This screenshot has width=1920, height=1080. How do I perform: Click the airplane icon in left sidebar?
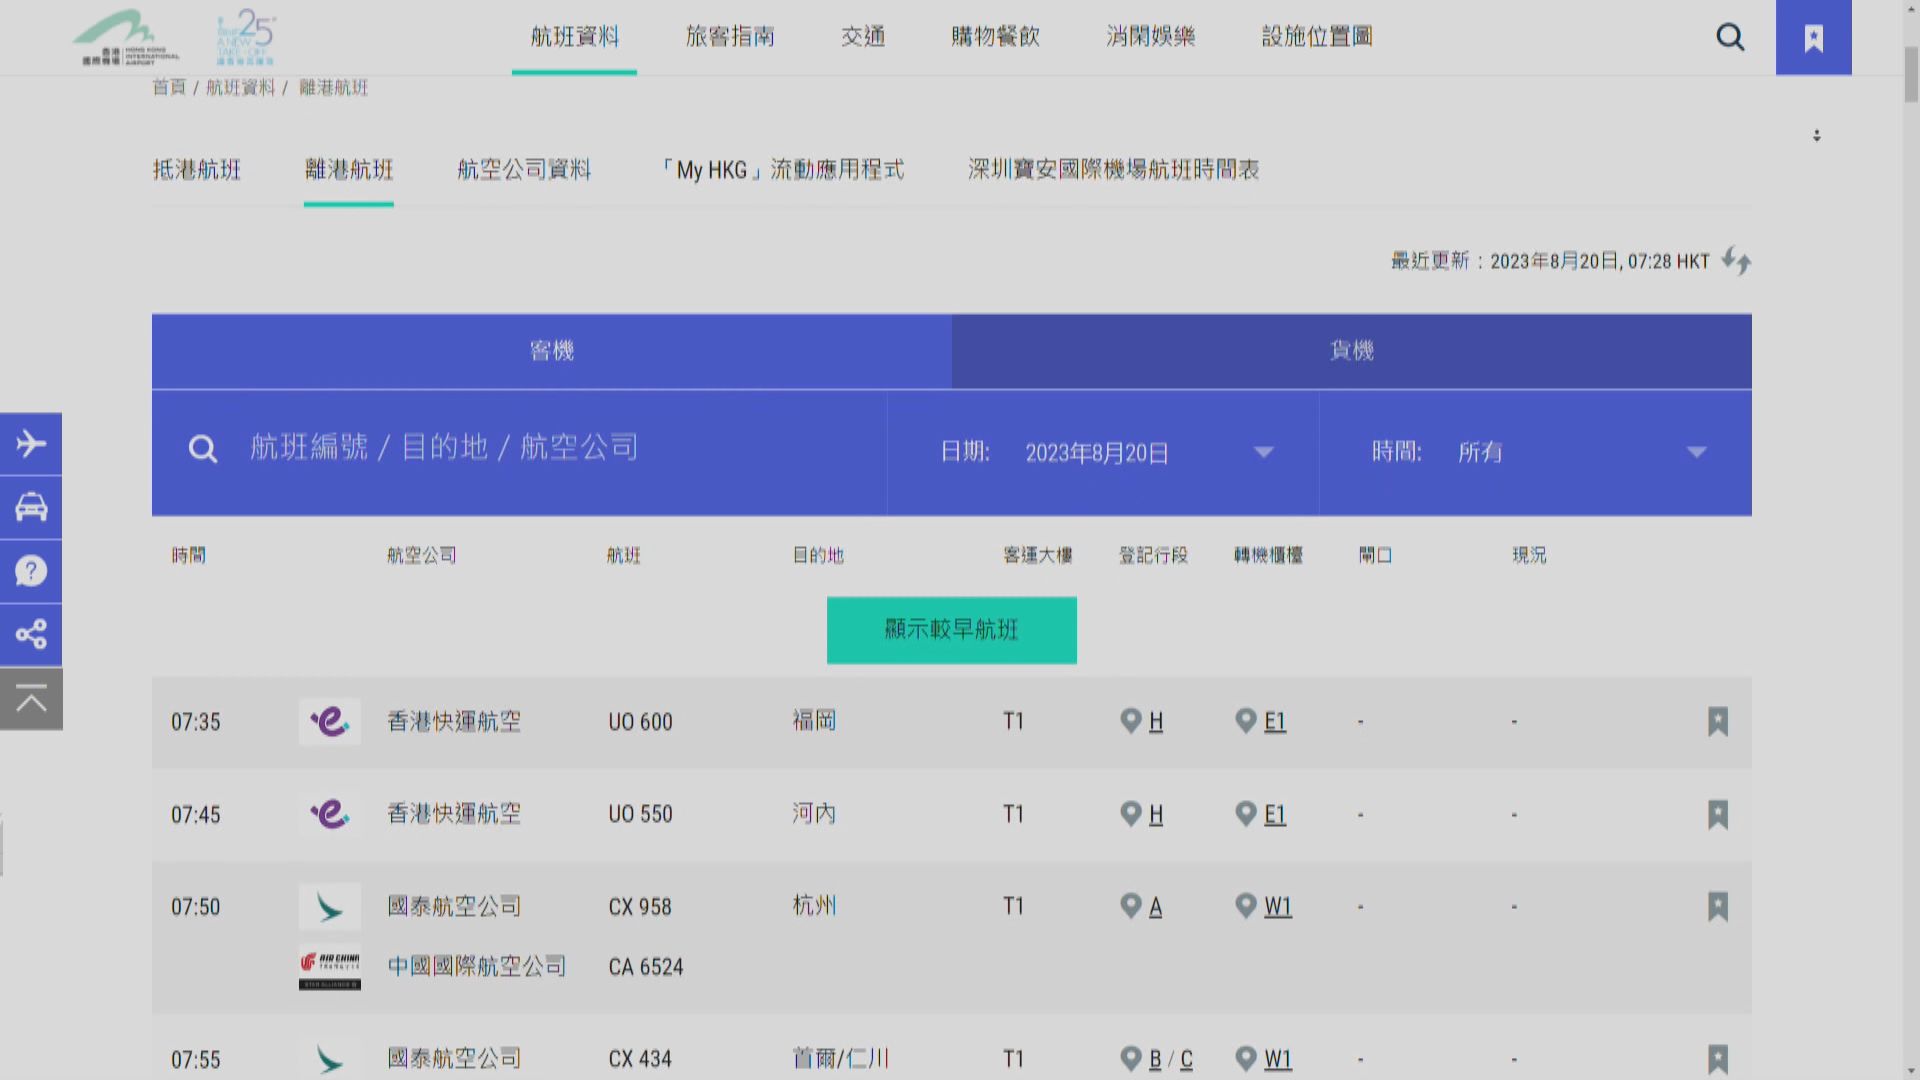click(31, 444)
